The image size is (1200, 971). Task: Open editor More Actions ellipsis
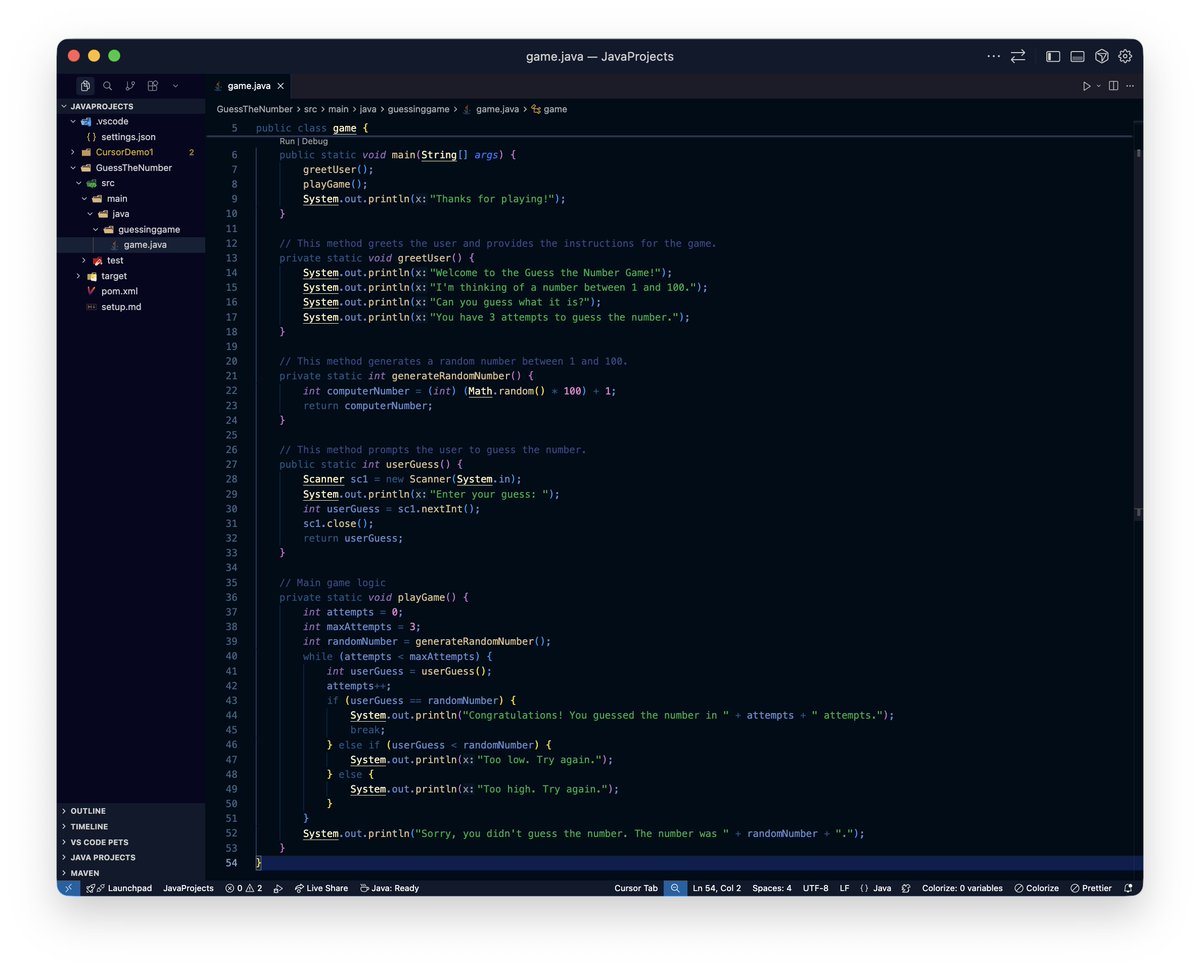point(1130,86)
